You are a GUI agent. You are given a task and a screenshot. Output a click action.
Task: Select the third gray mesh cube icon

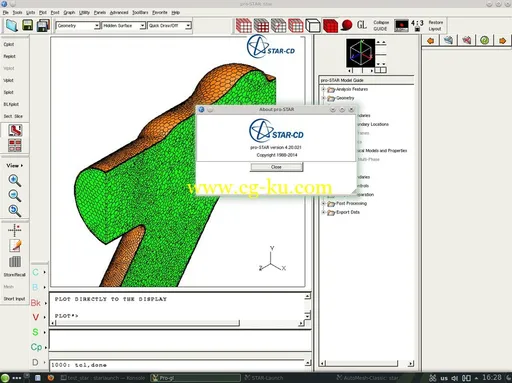tap(278, 25)
